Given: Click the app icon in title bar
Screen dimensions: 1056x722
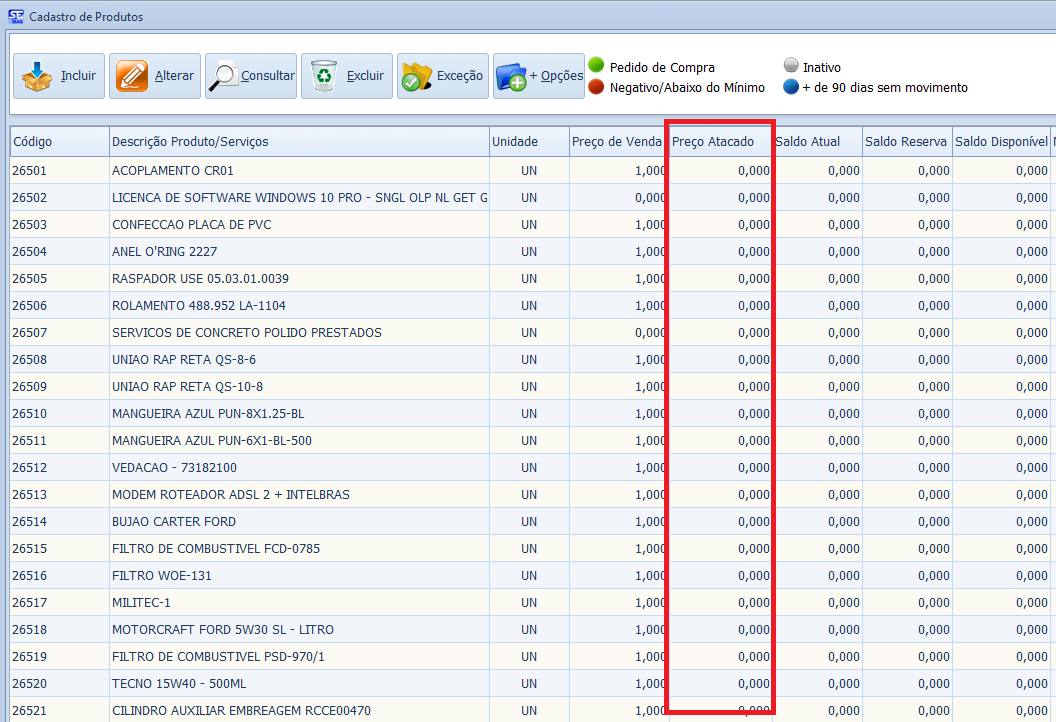Looking at the screenshot, I should [x=15, y=17].
